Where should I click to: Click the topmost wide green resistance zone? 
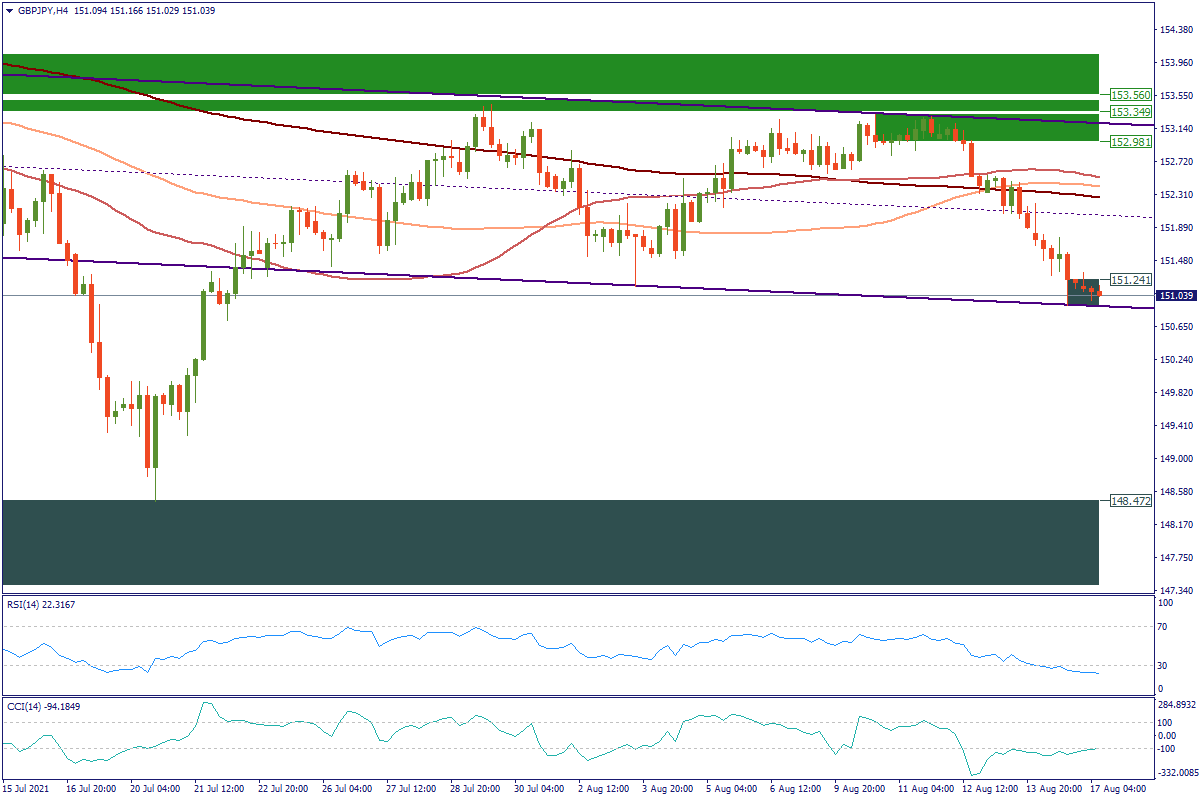click(550, 73)
